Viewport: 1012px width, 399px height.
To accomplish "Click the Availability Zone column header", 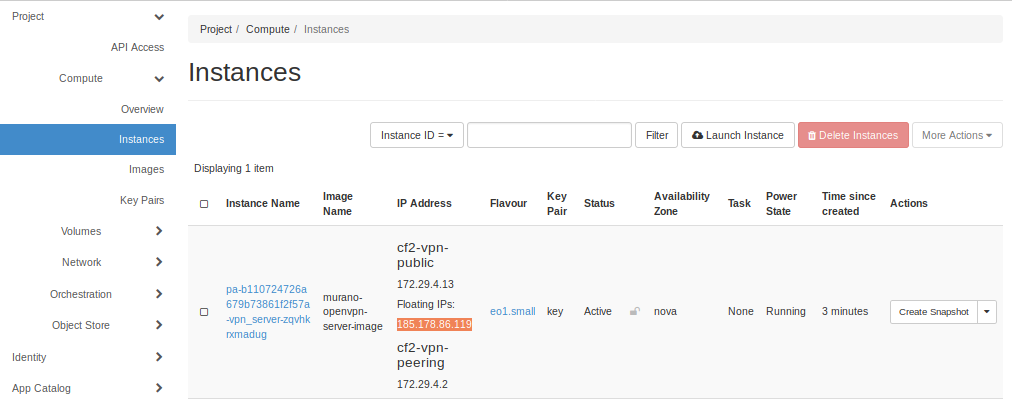I will click(682, 203).
